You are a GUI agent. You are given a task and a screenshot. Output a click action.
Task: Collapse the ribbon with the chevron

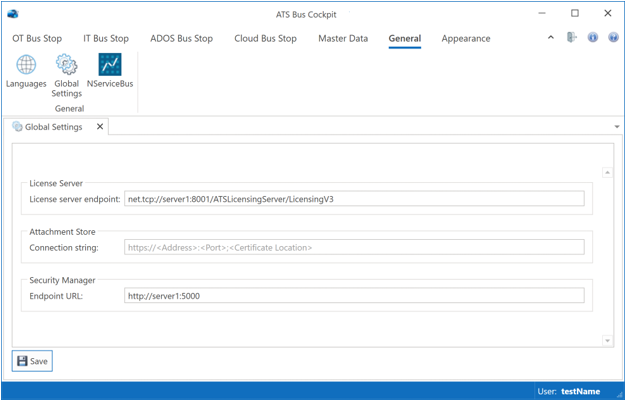coord(550,38)
